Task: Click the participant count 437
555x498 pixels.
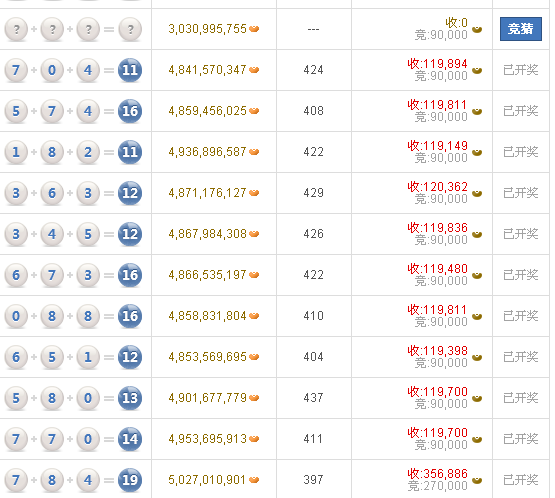Action: pos(313,398)
